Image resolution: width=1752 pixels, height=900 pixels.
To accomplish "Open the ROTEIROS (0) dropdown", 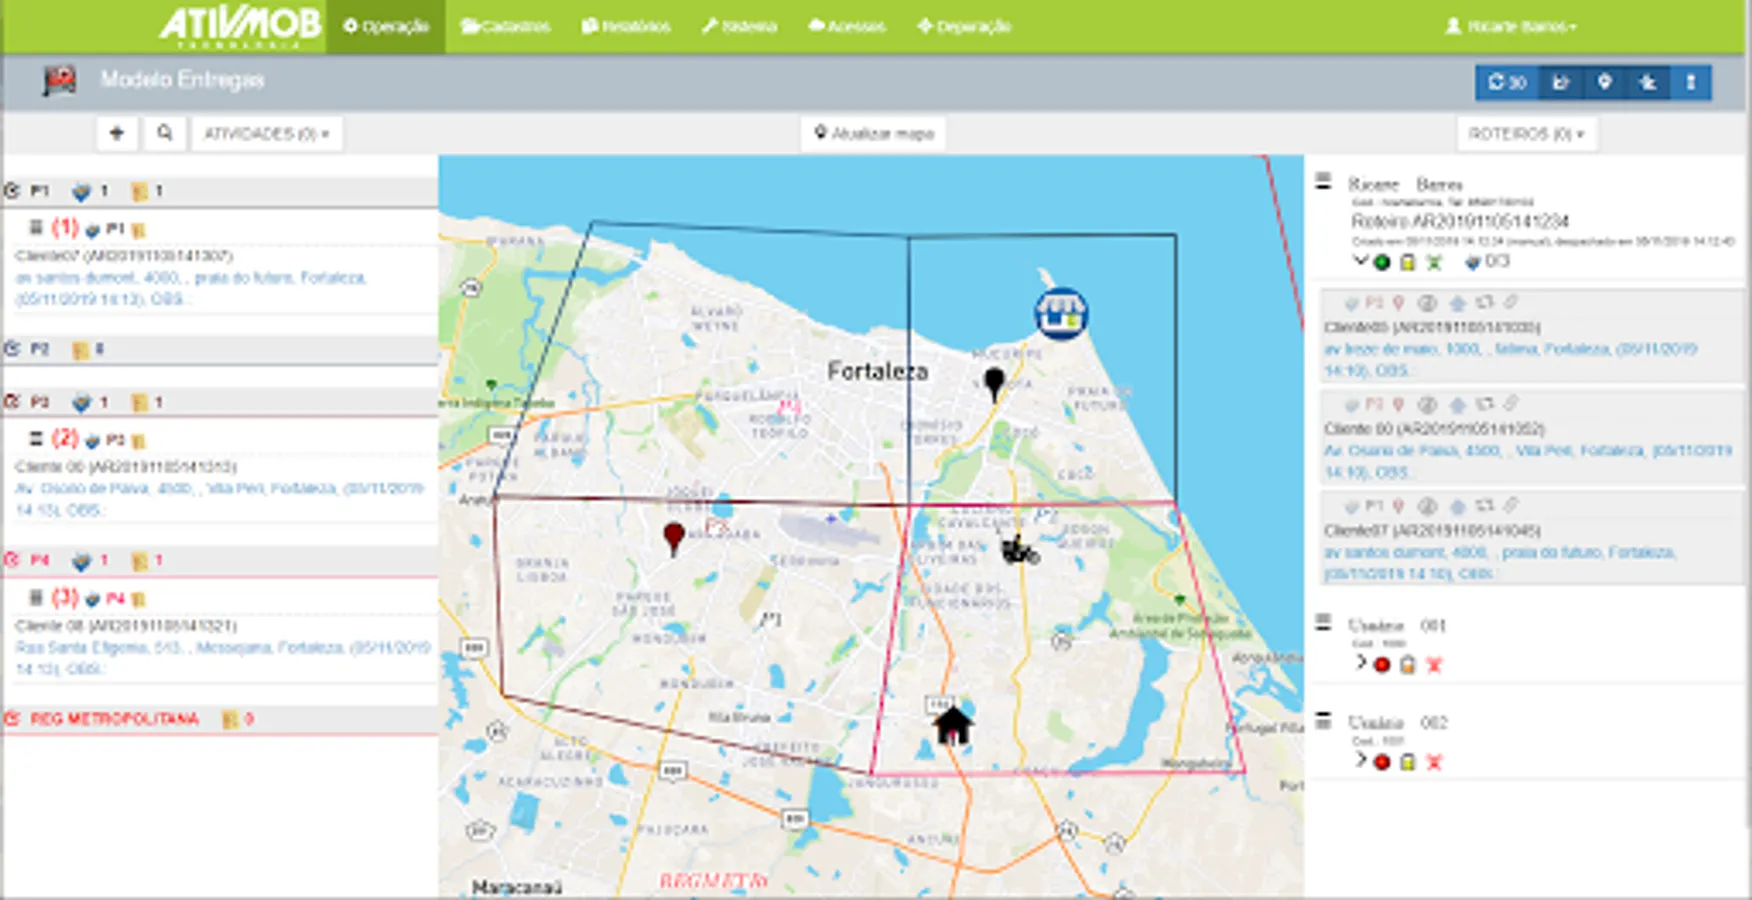I will (1526, 133).
